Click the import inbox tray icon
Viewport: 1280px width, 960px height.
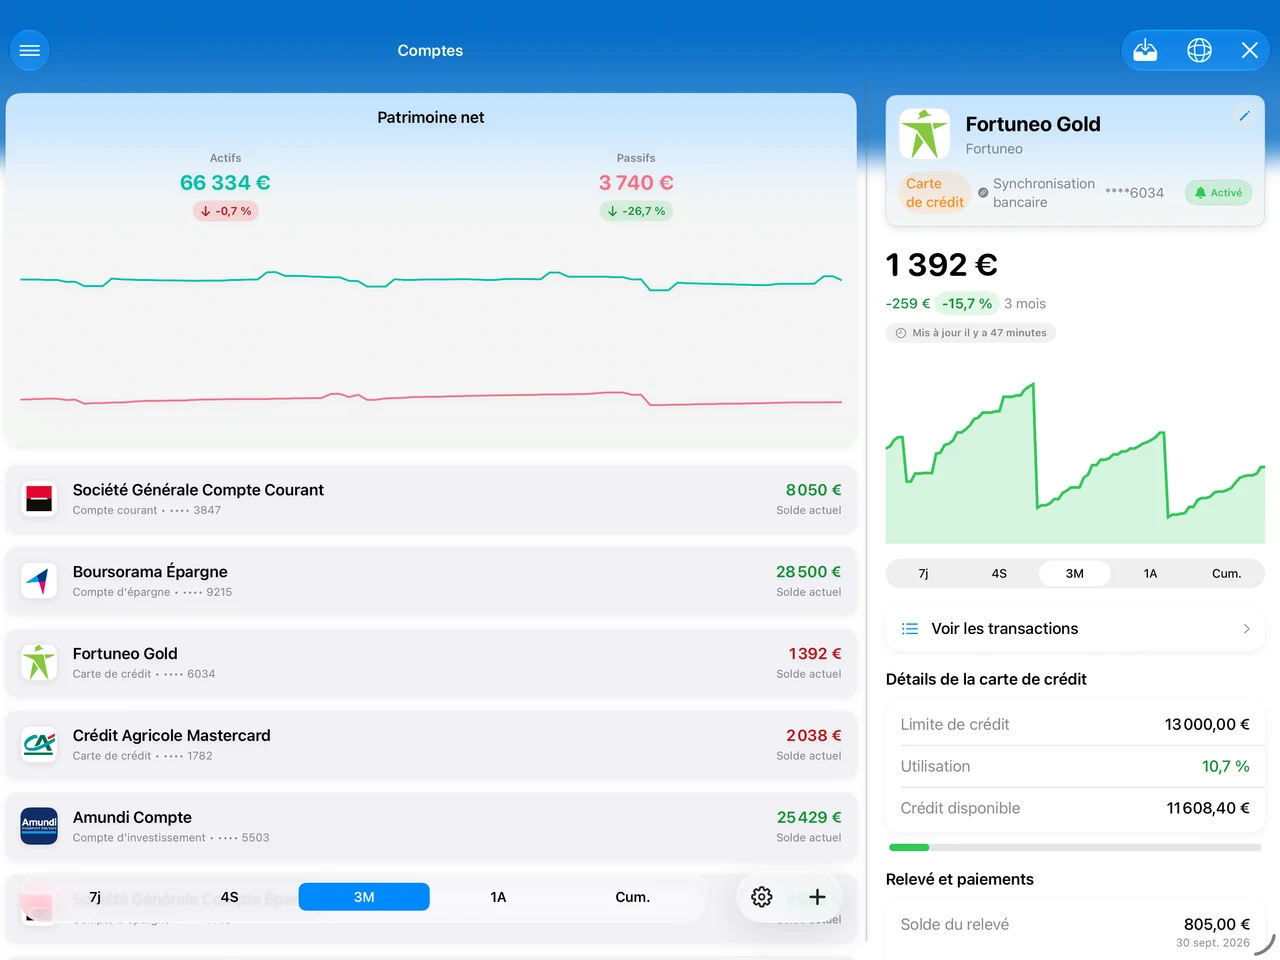pyautogui.click(x=1145, y=50)
